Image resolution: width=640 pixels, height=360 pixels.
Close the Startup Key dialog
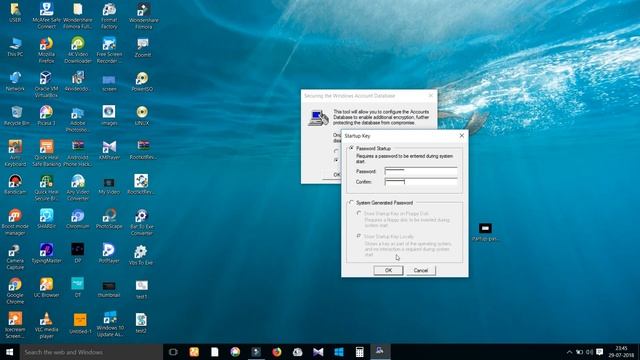tap(462, 136)
